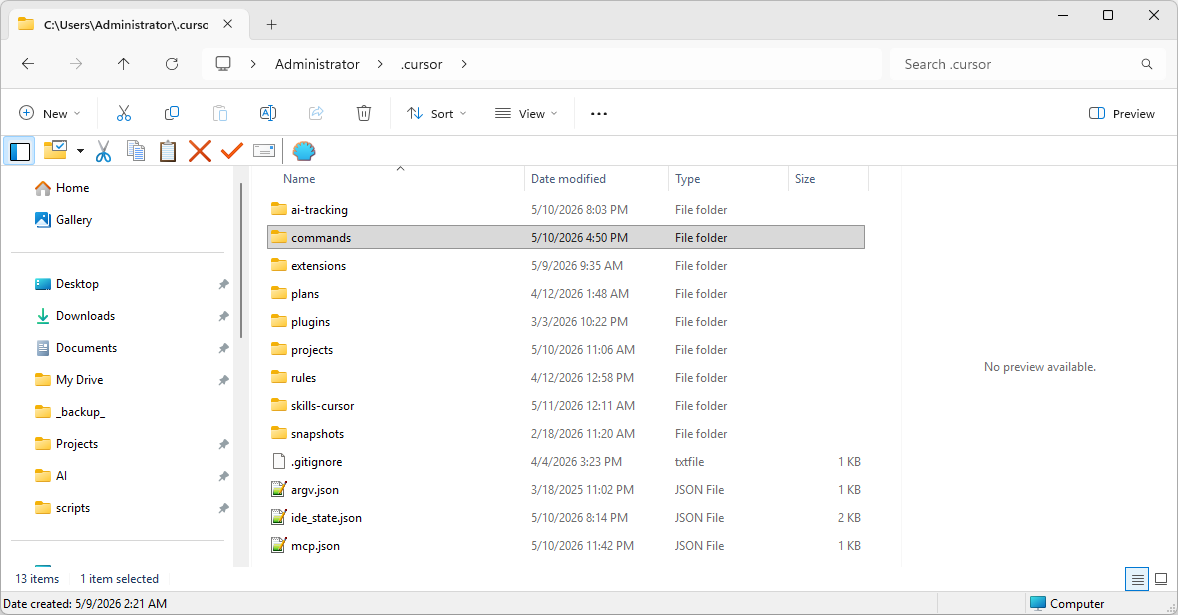The width and height of the screenshot is (1178, 615).
Task: Open Desktop in the navigation pane
Action: (67, 284)
